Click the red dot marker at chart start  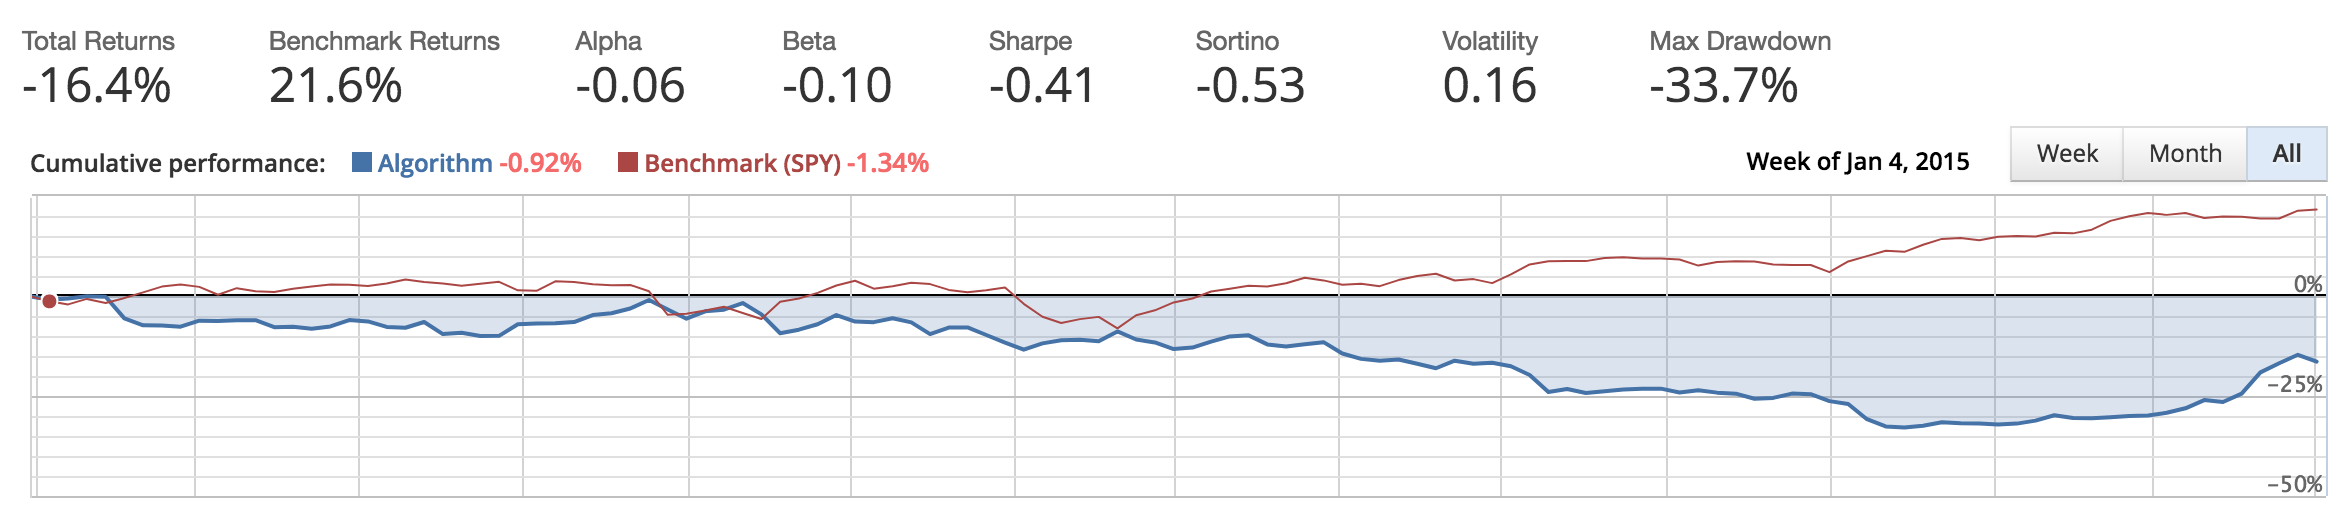(49, 301)
